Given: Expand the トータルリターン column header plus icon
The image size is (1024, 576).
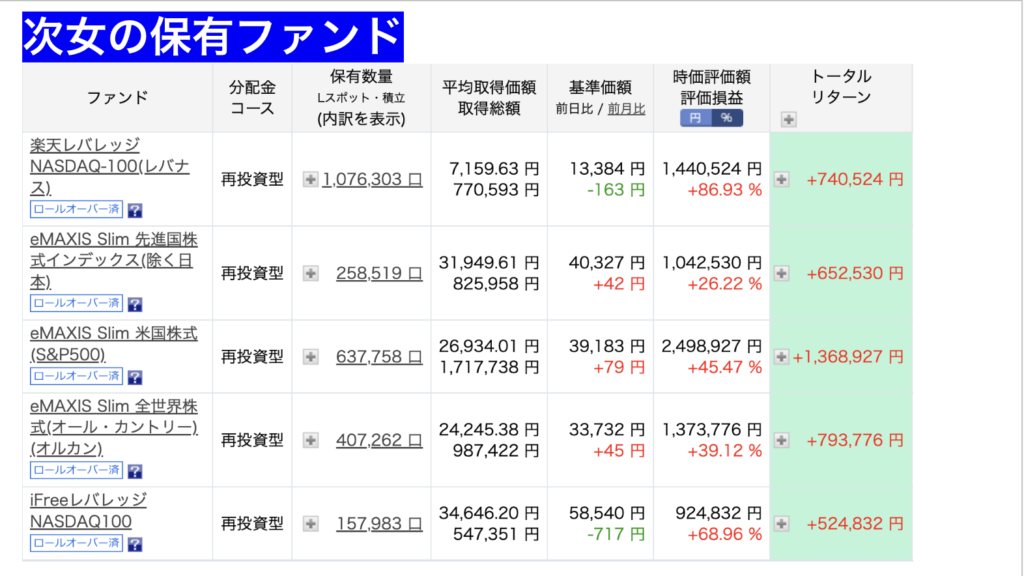Looking at the screenshot, I should coord(789,120).
